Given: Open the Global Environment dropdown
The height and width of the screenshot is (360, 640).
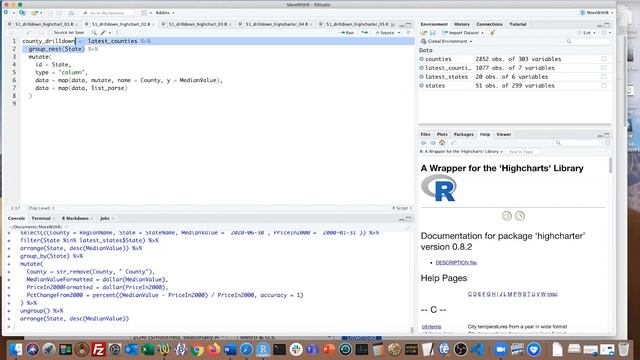Looking at the screenshot, I should pyautogui.click(x=447, y=41).
